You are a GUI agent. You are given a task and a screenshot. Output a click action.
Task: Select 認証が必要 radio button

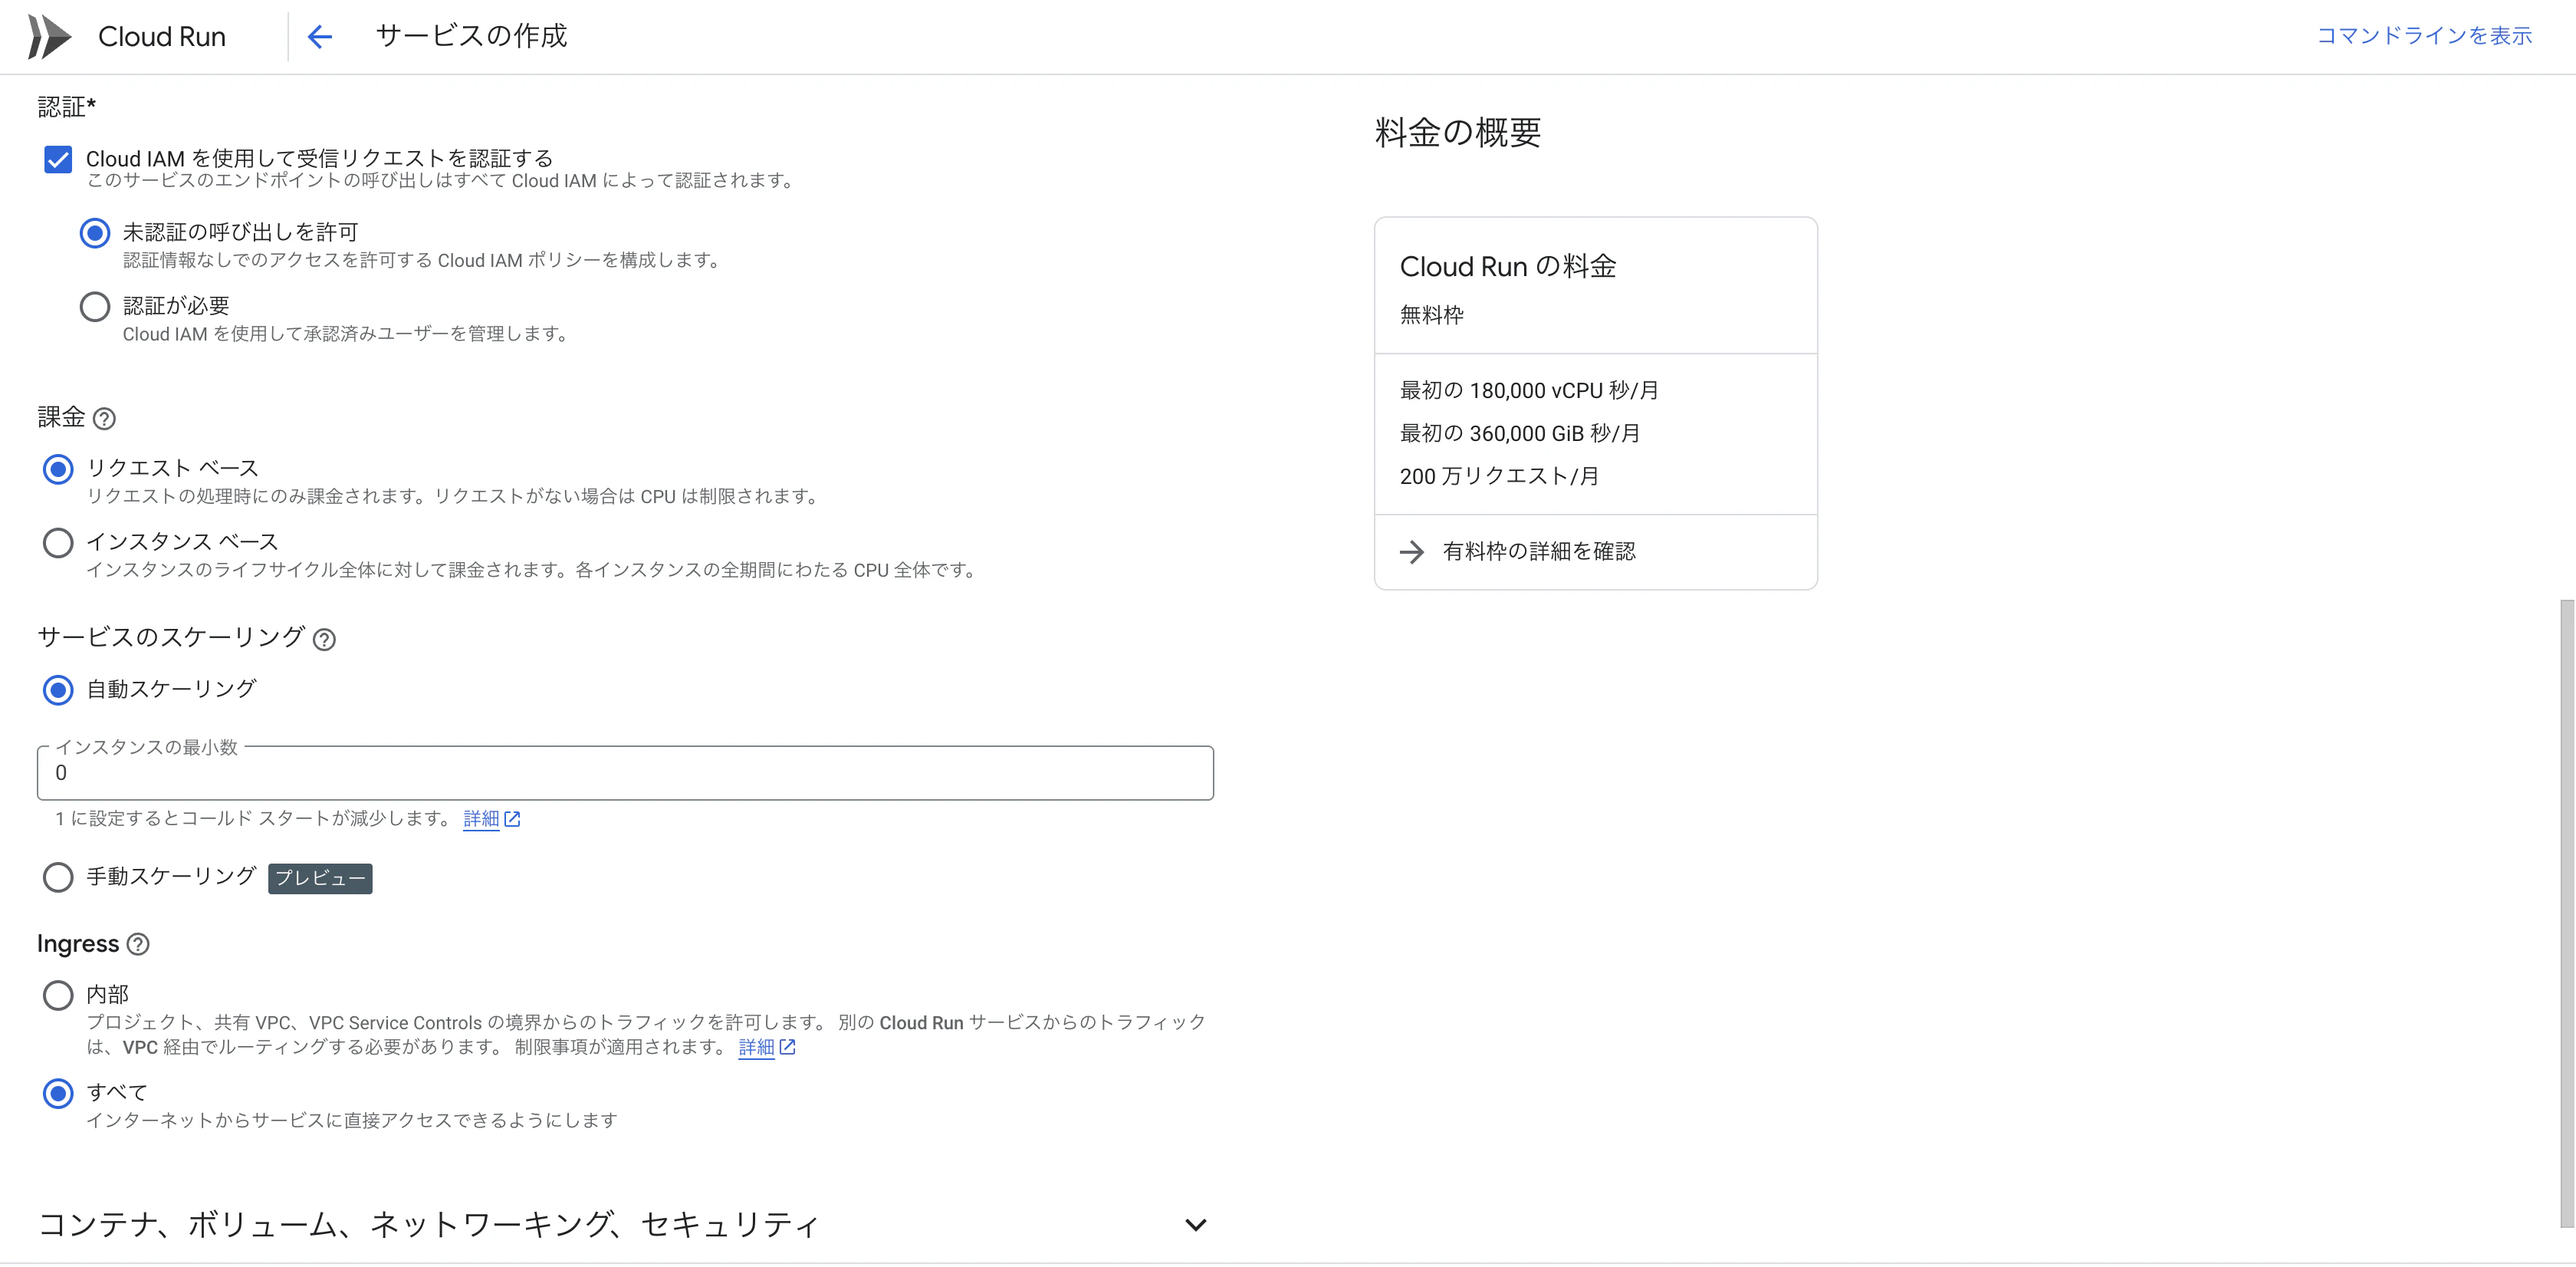(x=95, y=307)
